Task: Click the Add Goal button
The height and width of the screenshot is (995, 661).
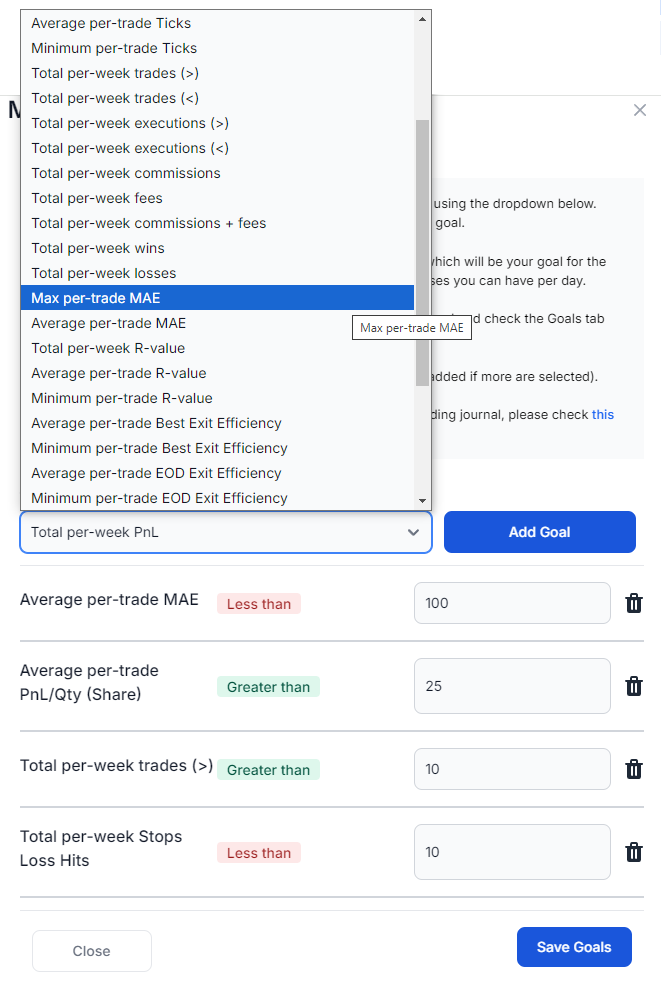Action: [x=539, y=532]
